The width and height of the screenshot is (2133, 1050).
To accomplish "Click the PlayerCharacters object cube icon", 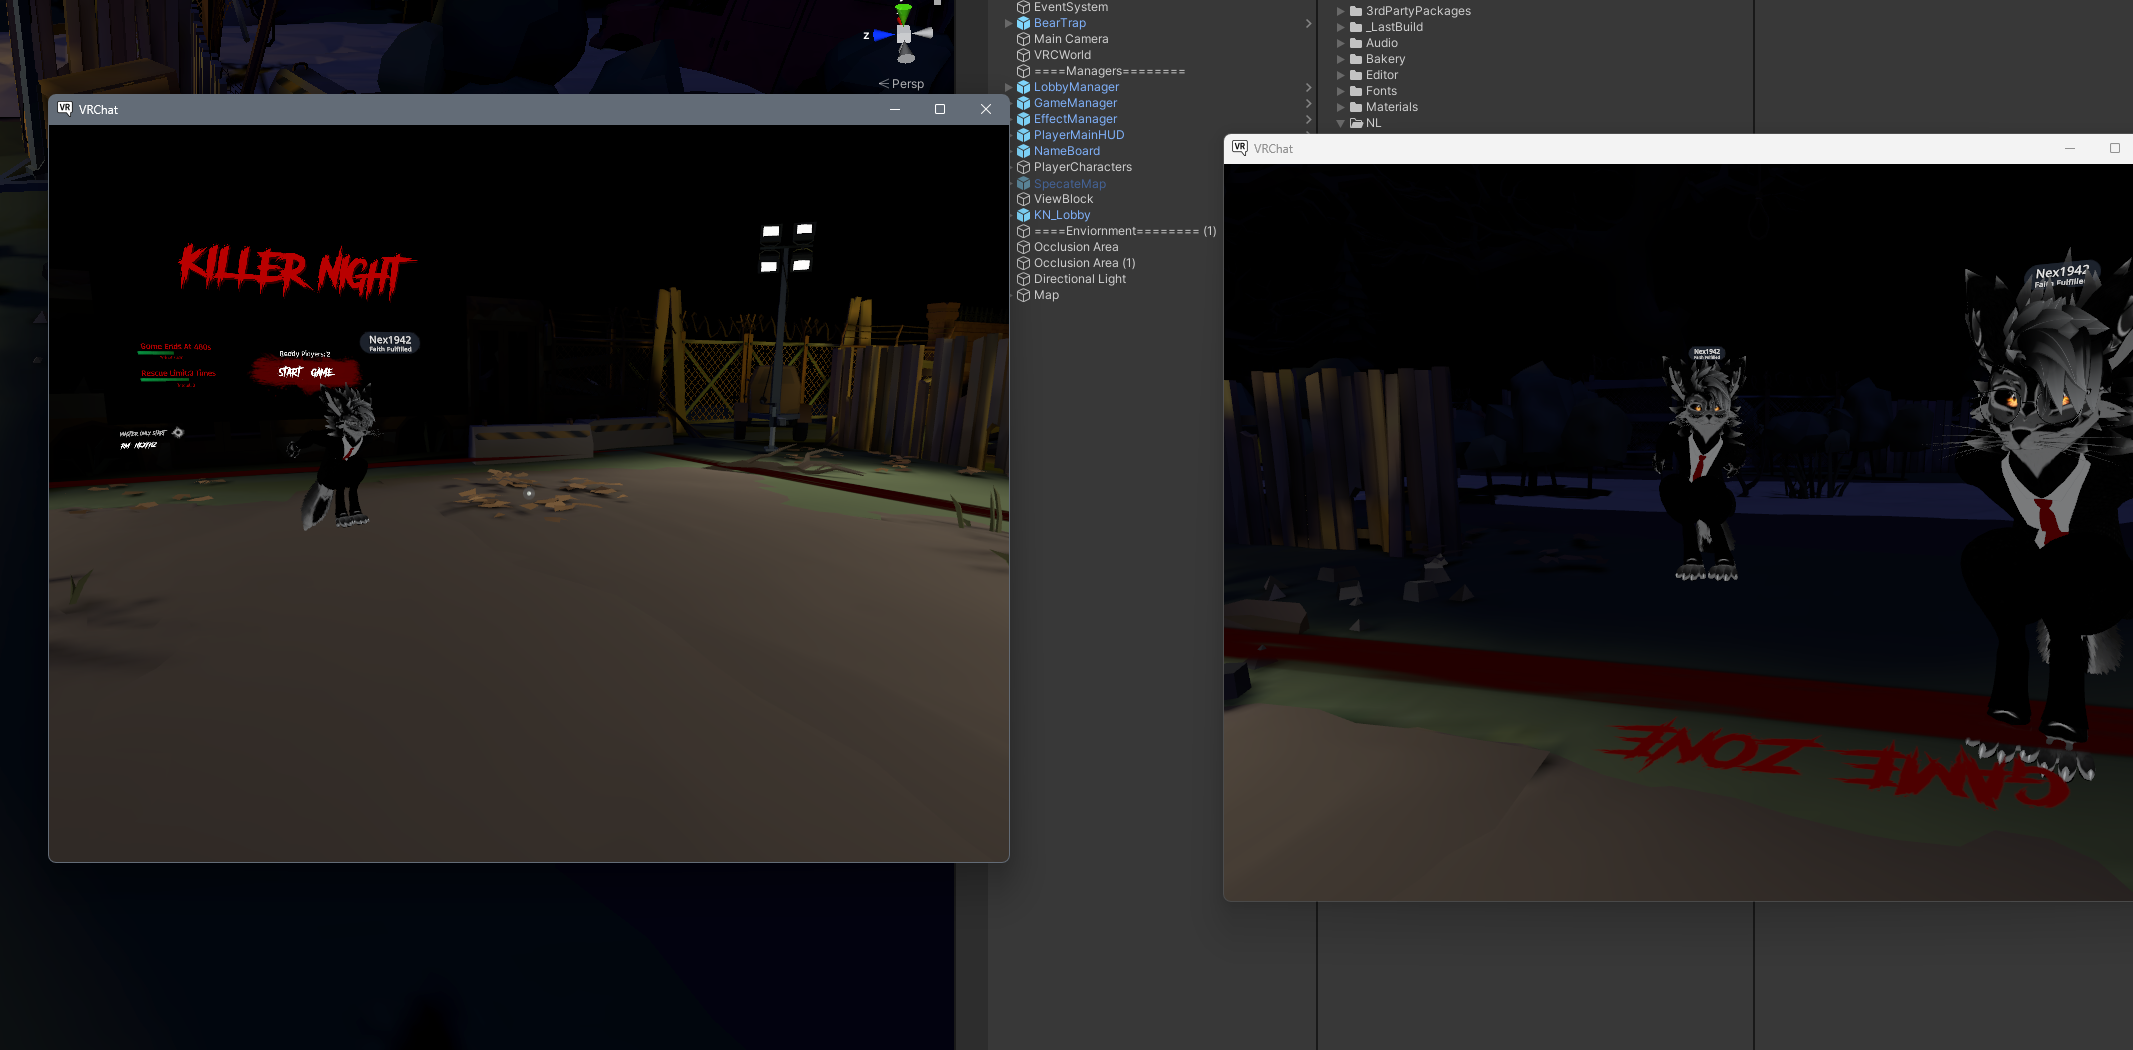I will tap(1023, 167).
